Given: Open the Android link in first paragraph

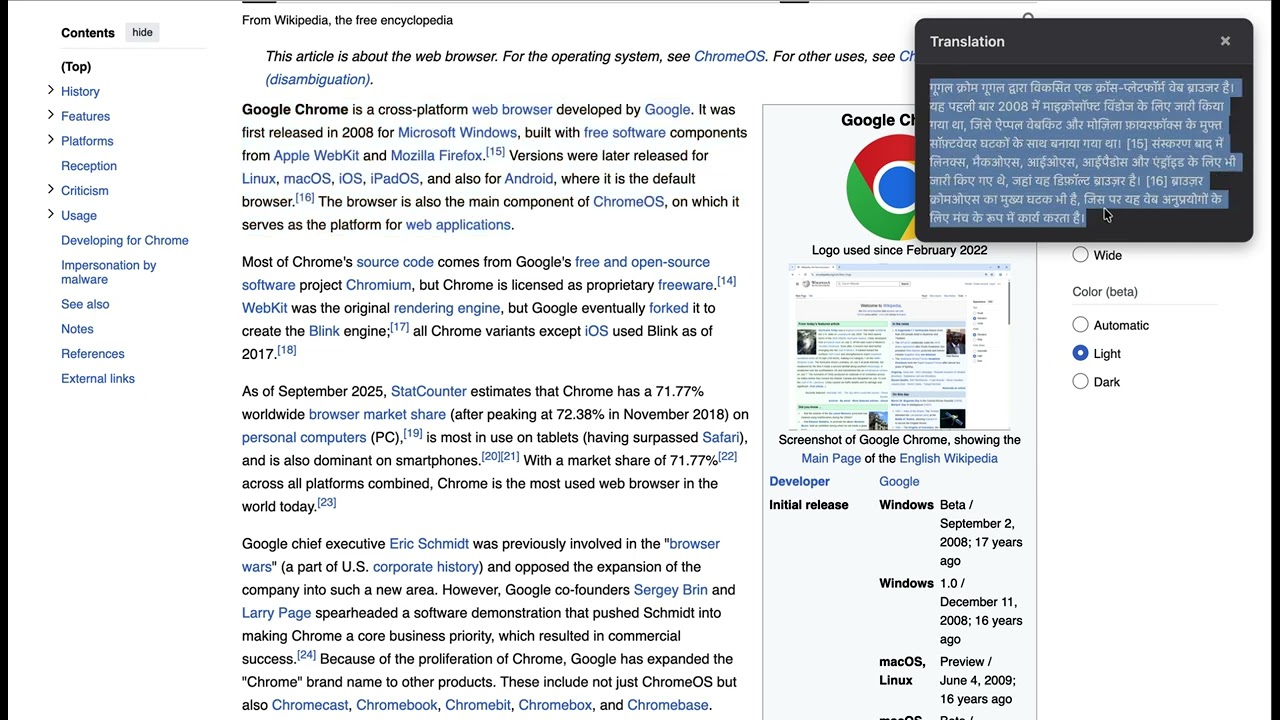Looking at the screenshot, I should point(529,179).
